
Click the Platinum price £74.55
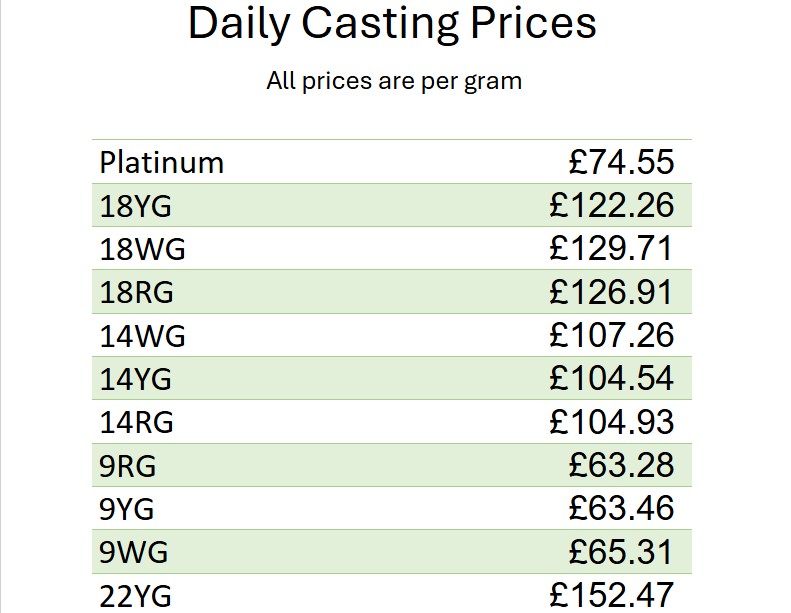tap(621, 162)
